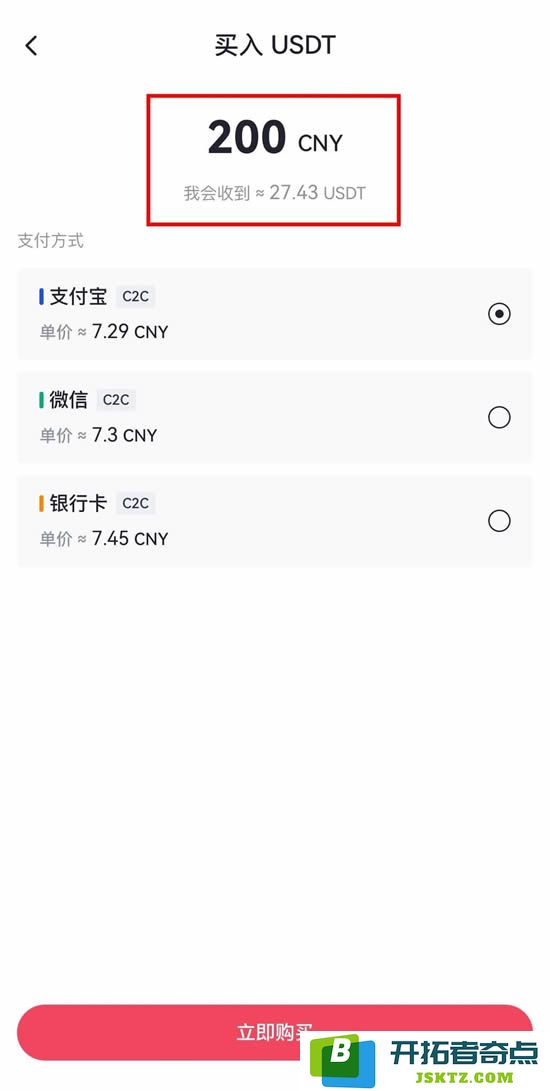
Task: Go back using the top-left arrow
Action: coord(31,46)
